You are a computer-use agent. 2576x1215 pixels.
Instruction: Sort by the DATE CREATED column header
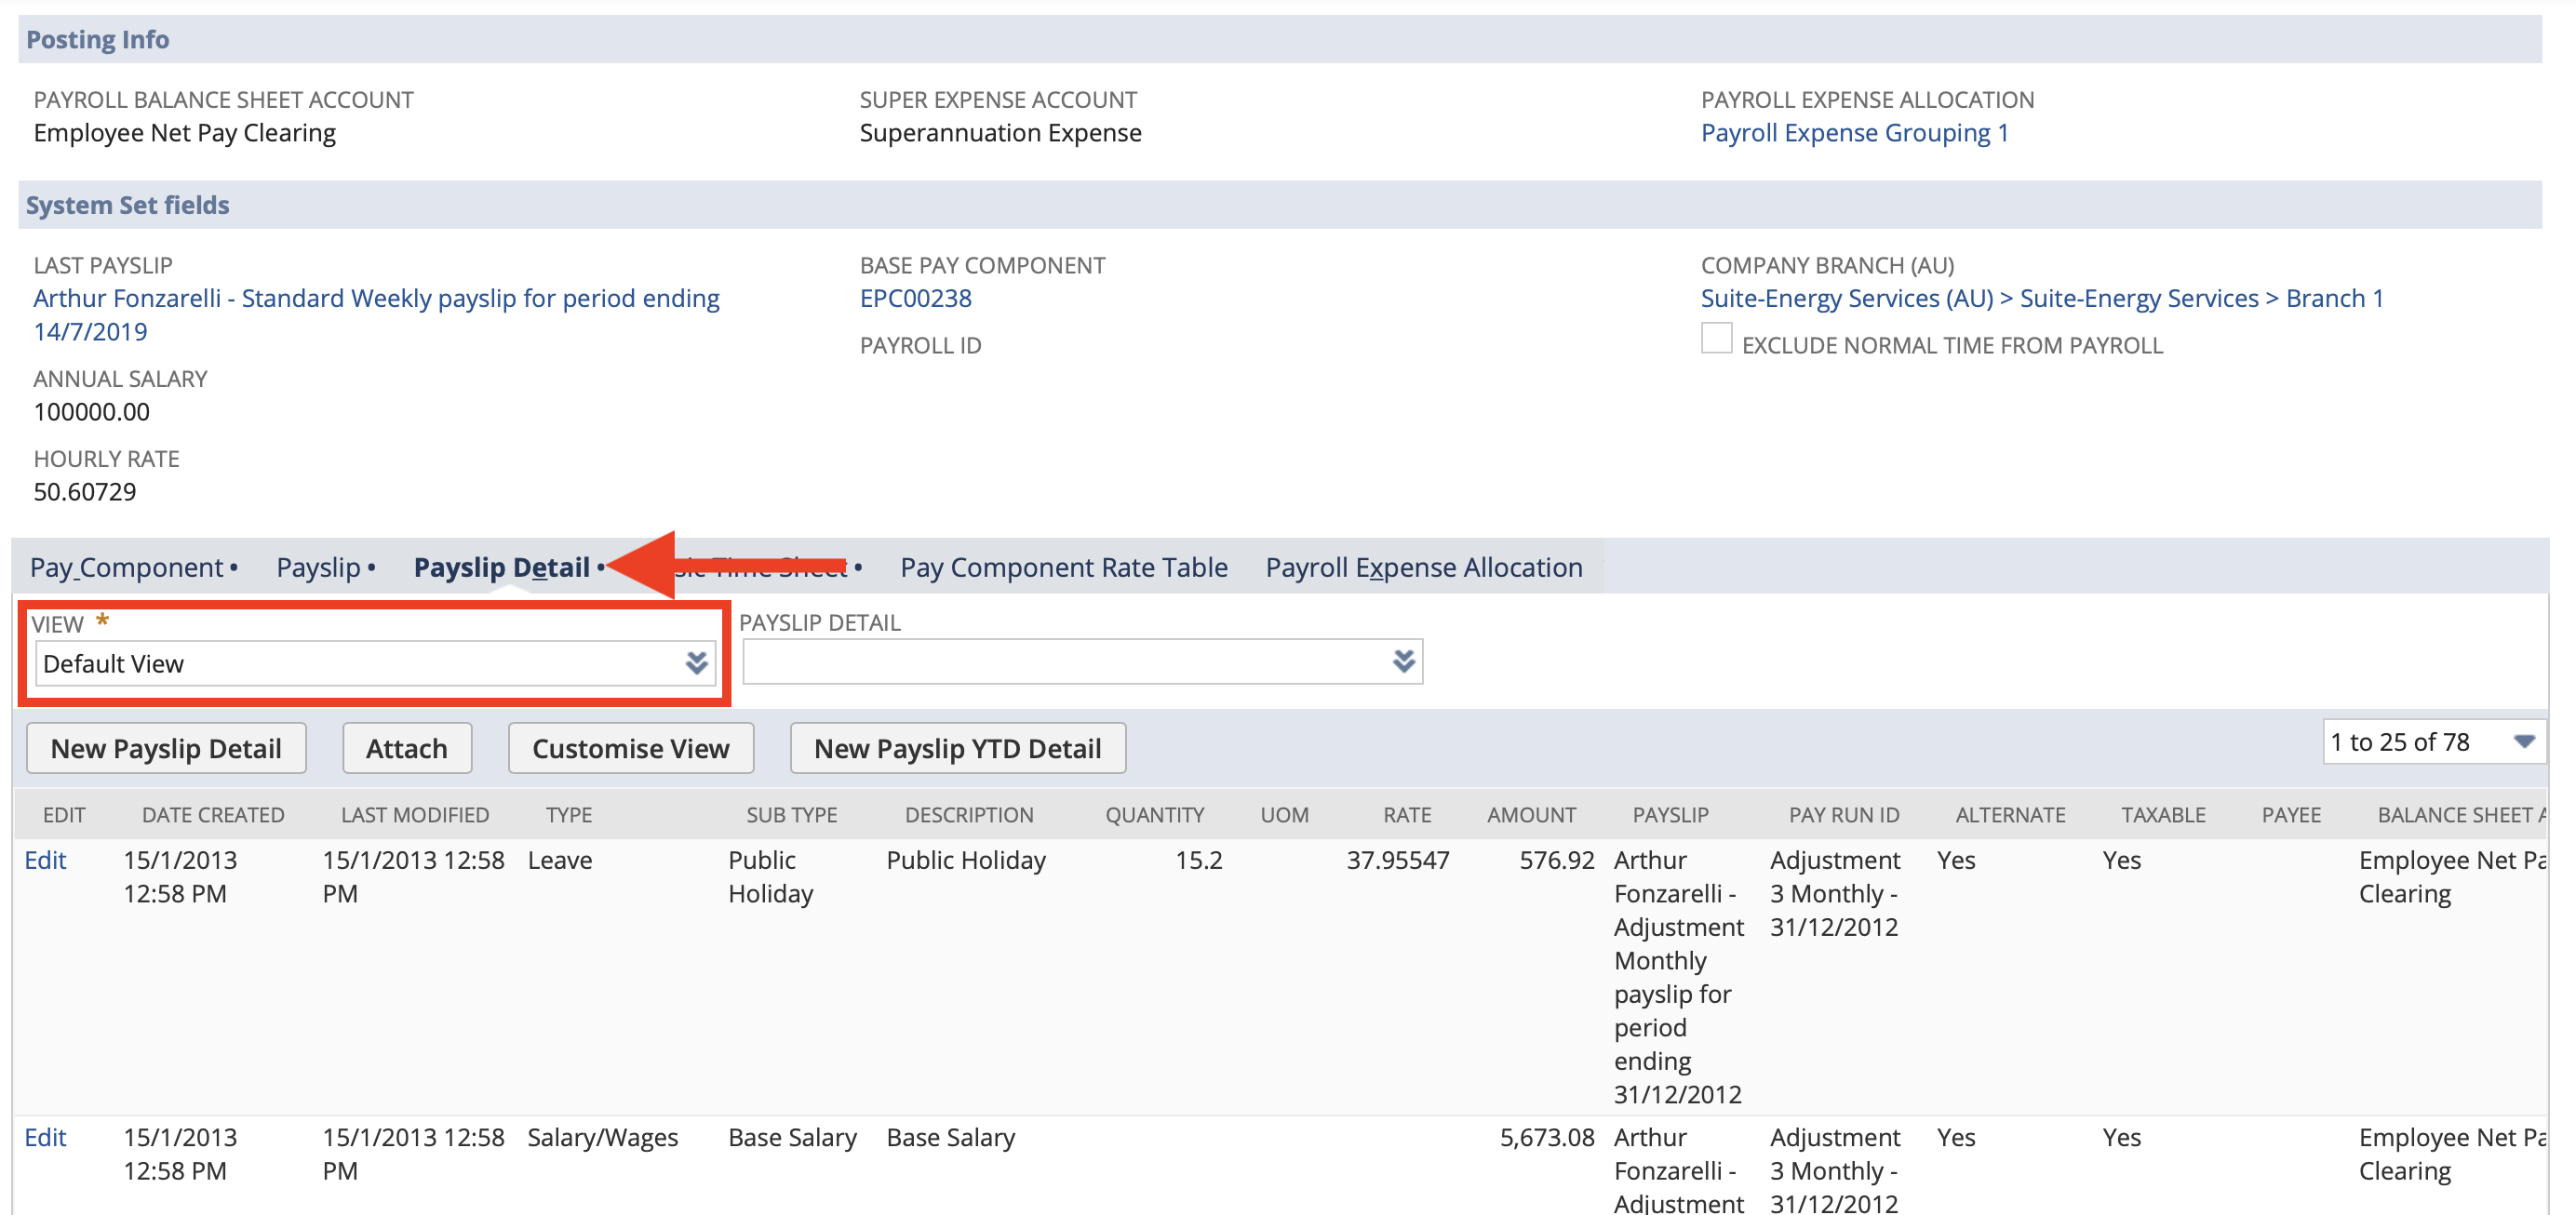(212, 814)
